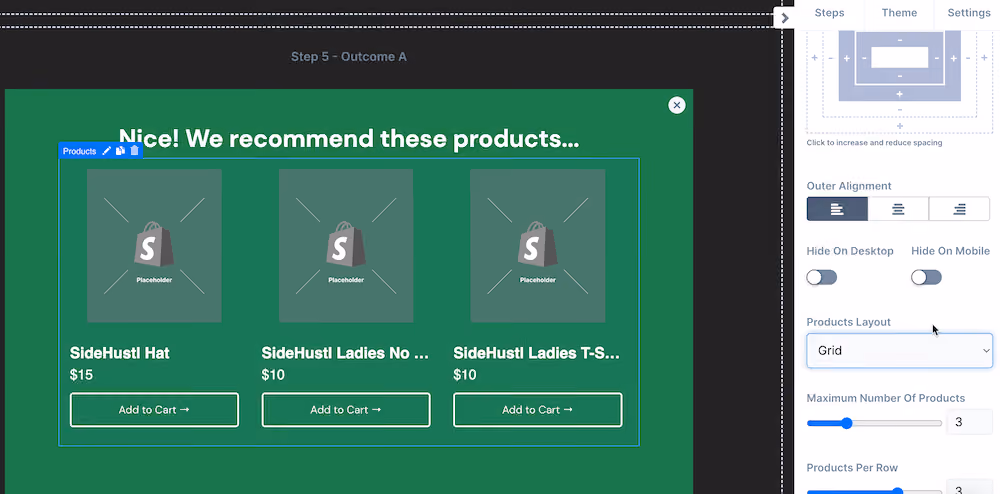Click Add to Cart under SideHustl Ladies T-S...

(x=538, y=410)
